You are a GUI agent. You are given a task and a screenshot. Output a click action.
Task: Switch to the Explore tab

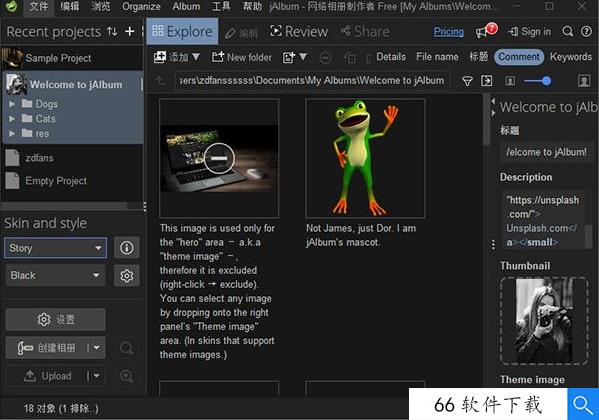pyautogui.click(x=182, y=31)
